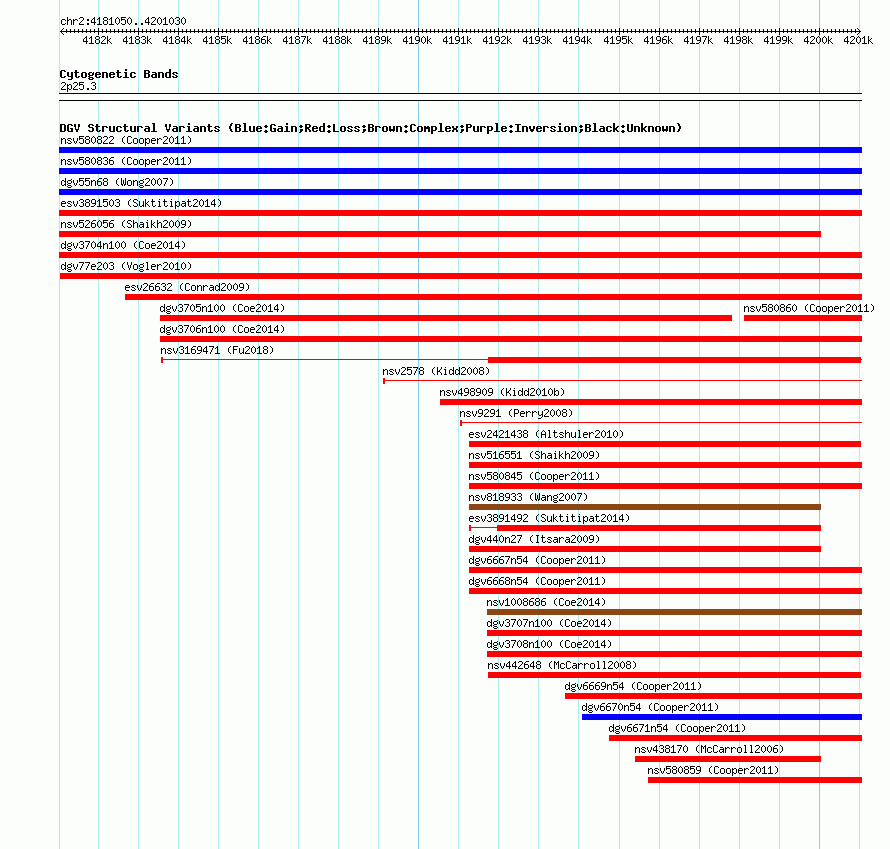Click the nsv438170 (McCarroll2006) label
This screenshot has width=890, height=849.
click(x=709, y=749)
